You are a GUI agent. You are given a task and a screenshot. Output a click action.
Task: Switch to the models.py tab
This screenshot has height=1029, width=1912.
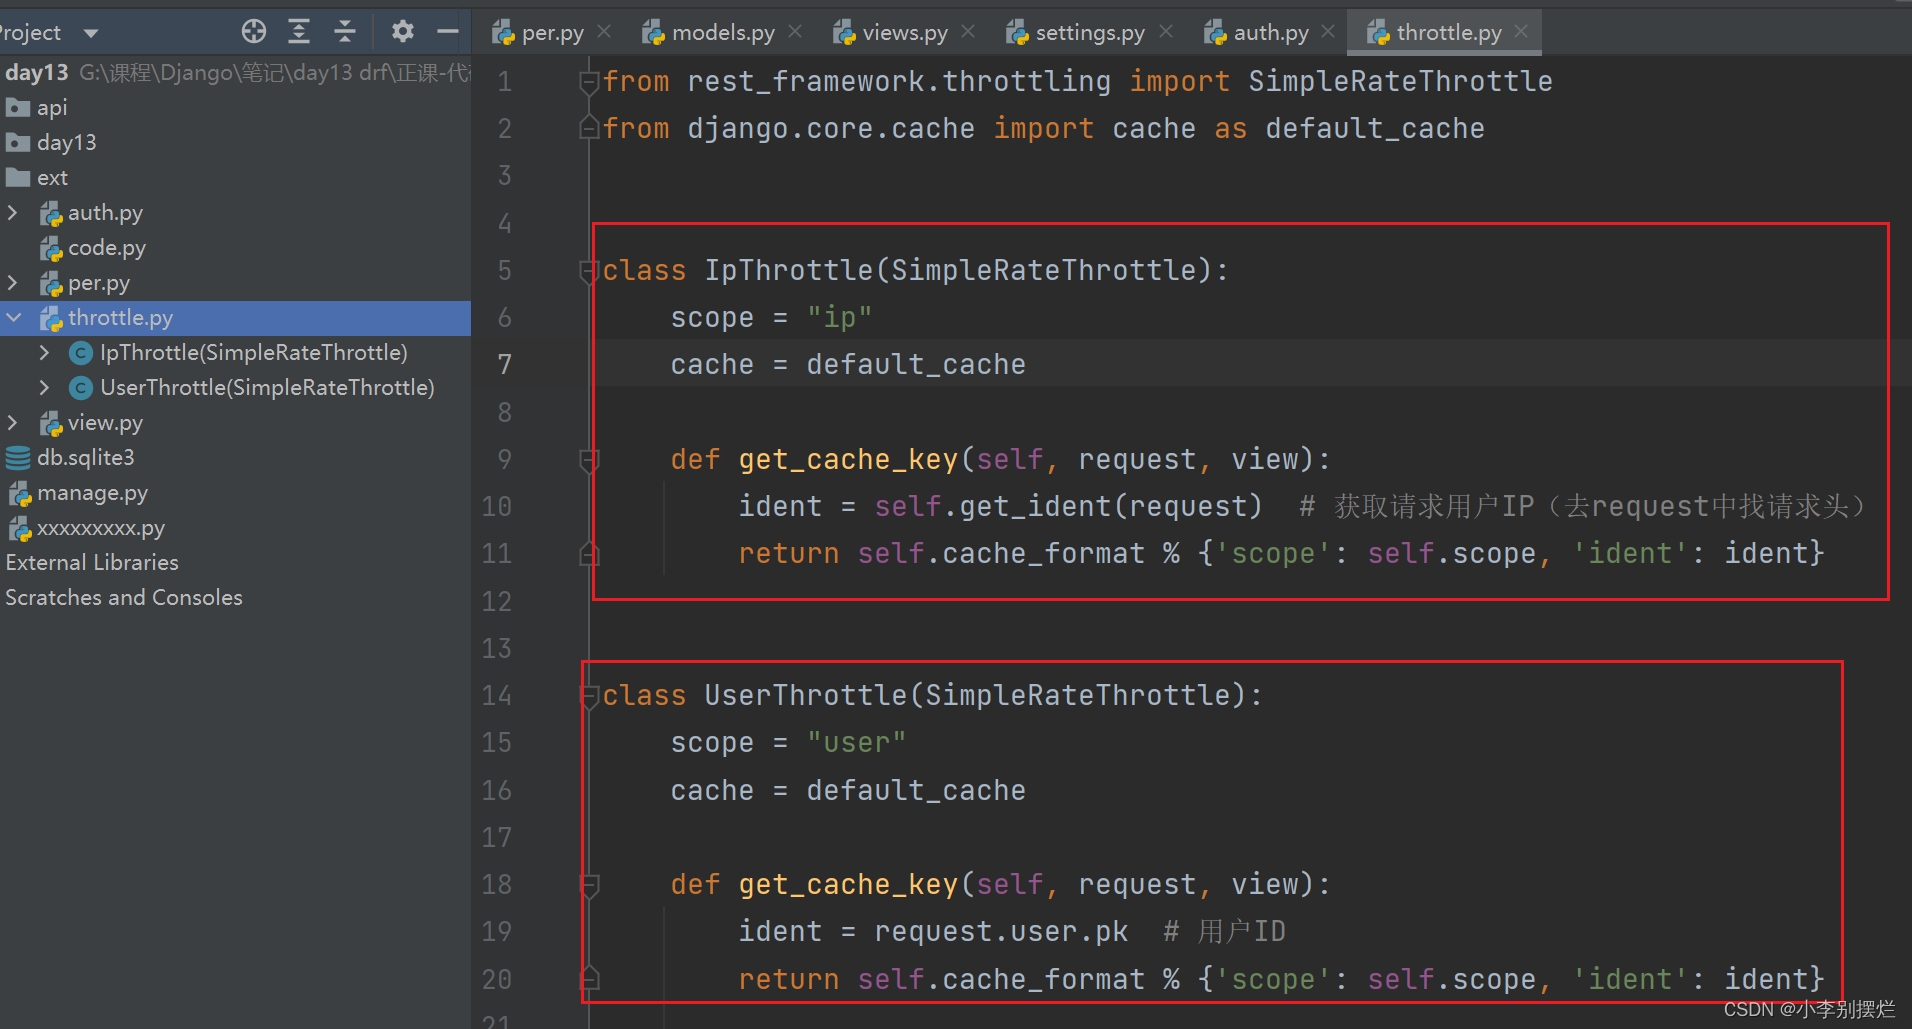723,33
